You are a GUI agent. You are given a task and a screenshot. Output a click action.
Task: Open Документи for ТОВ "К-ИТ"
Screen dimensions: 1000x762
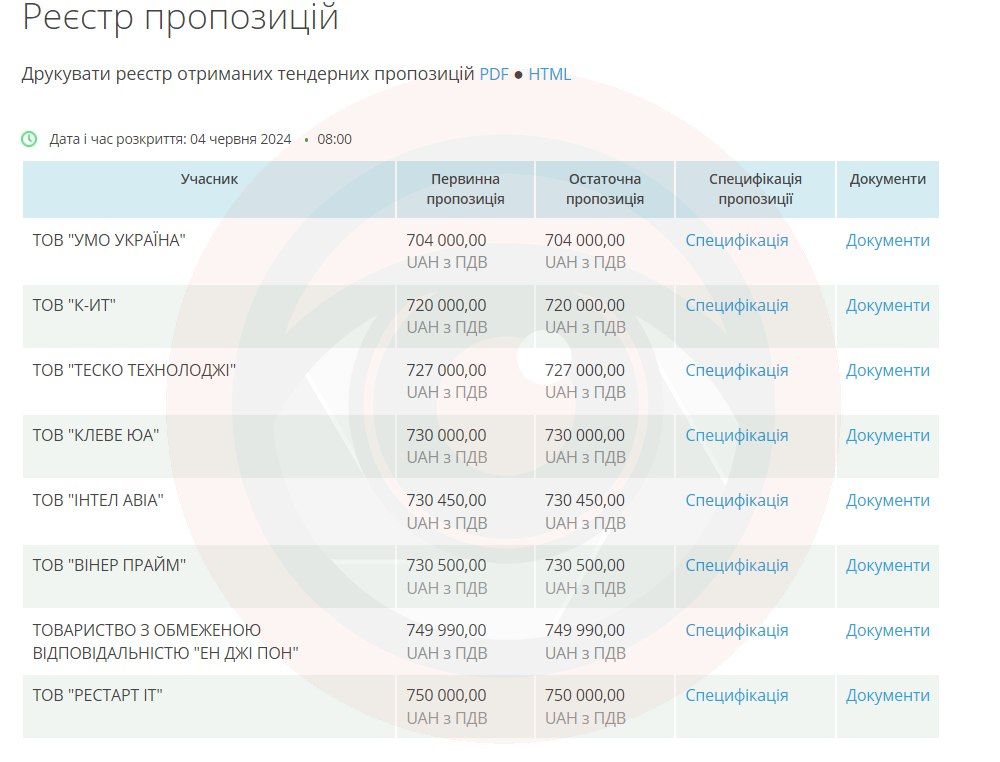tap(887, 305)
